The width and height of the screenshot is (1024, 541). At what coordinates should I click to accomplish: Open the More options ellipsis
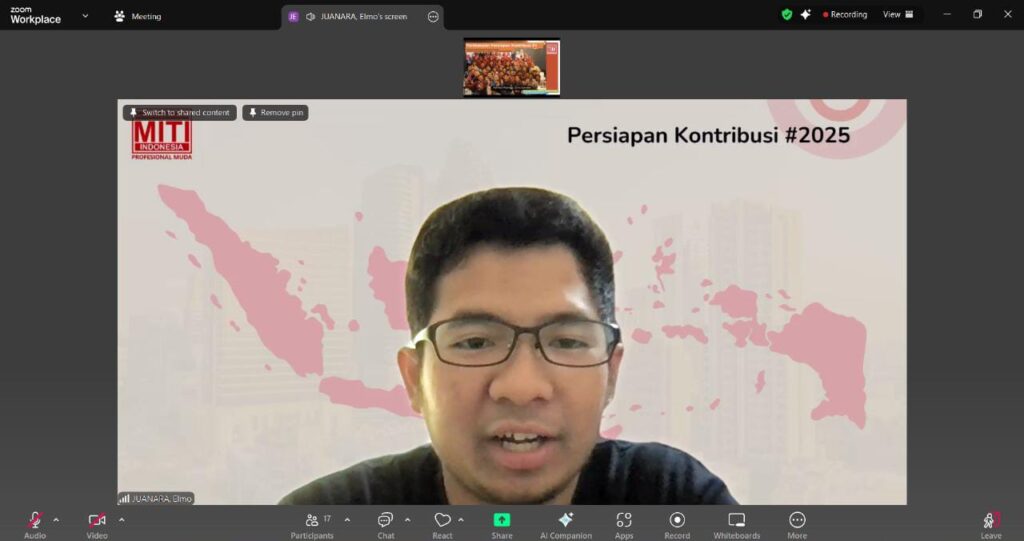(x=797, y=520)
